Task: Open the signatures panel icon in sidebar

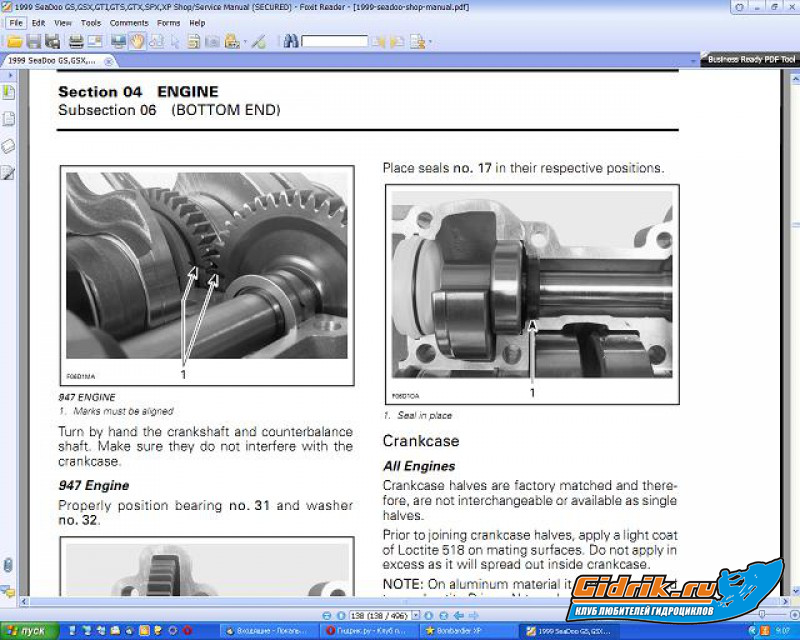Action: coord(8,173)
